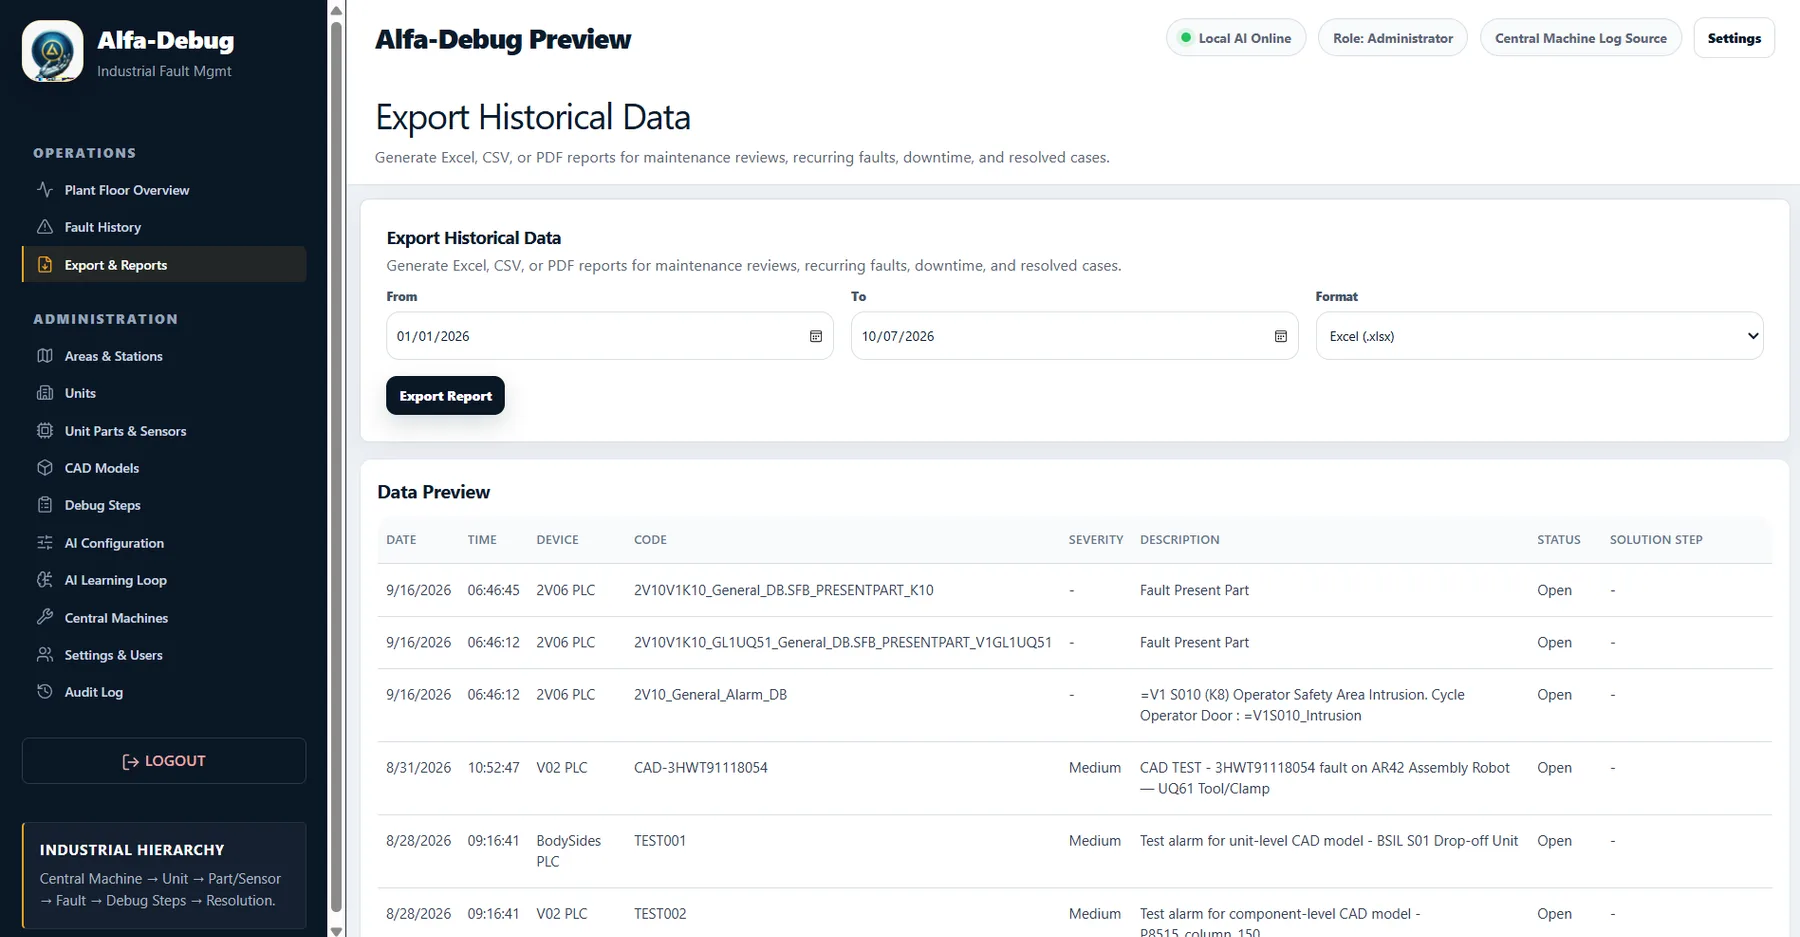The width and height of the screenshot is (1800, 937).
Task: Click the Export Report button
Action: click(x=445, y=396)
